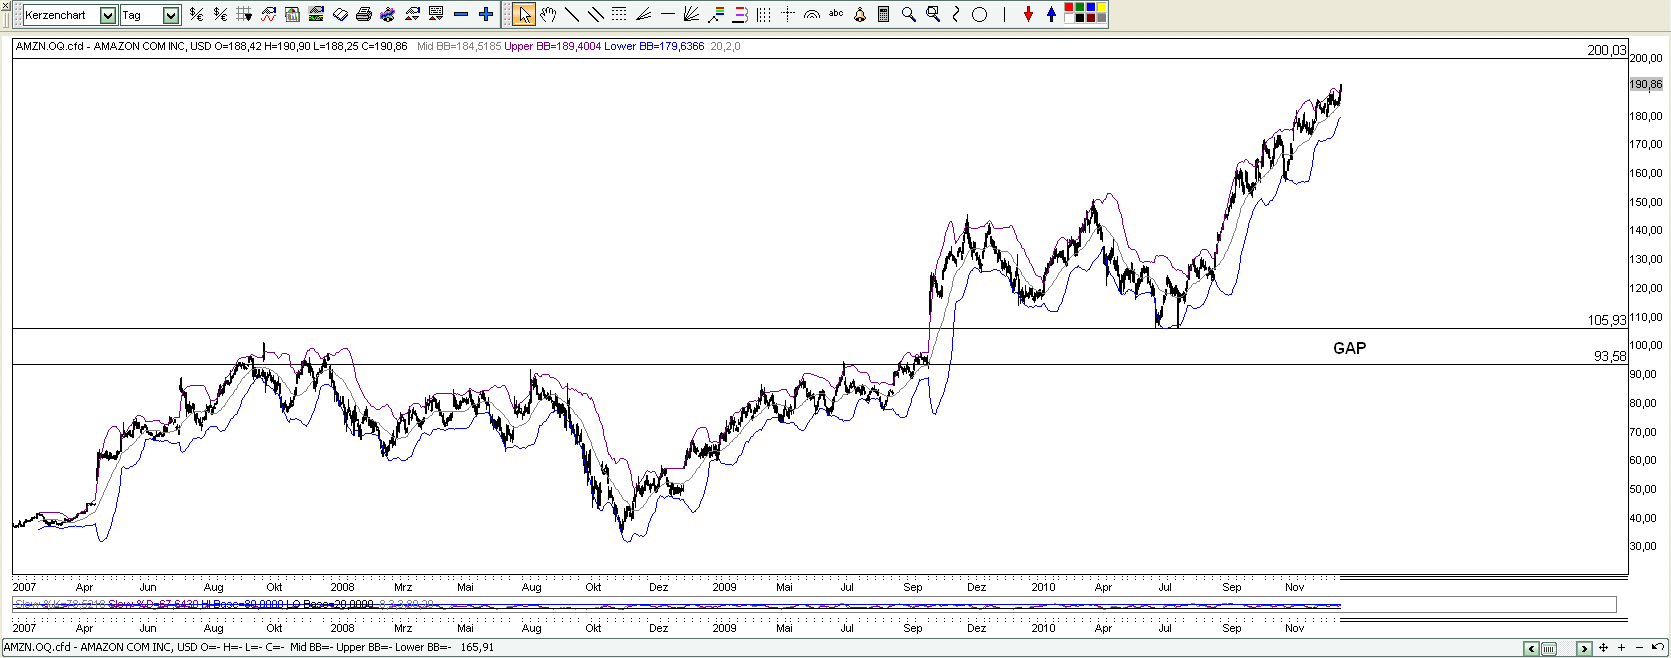Click the first dollar/euro currency icon
Image resolution: width=1671 pixels, height=658 pixels.
tap(196, 14)
